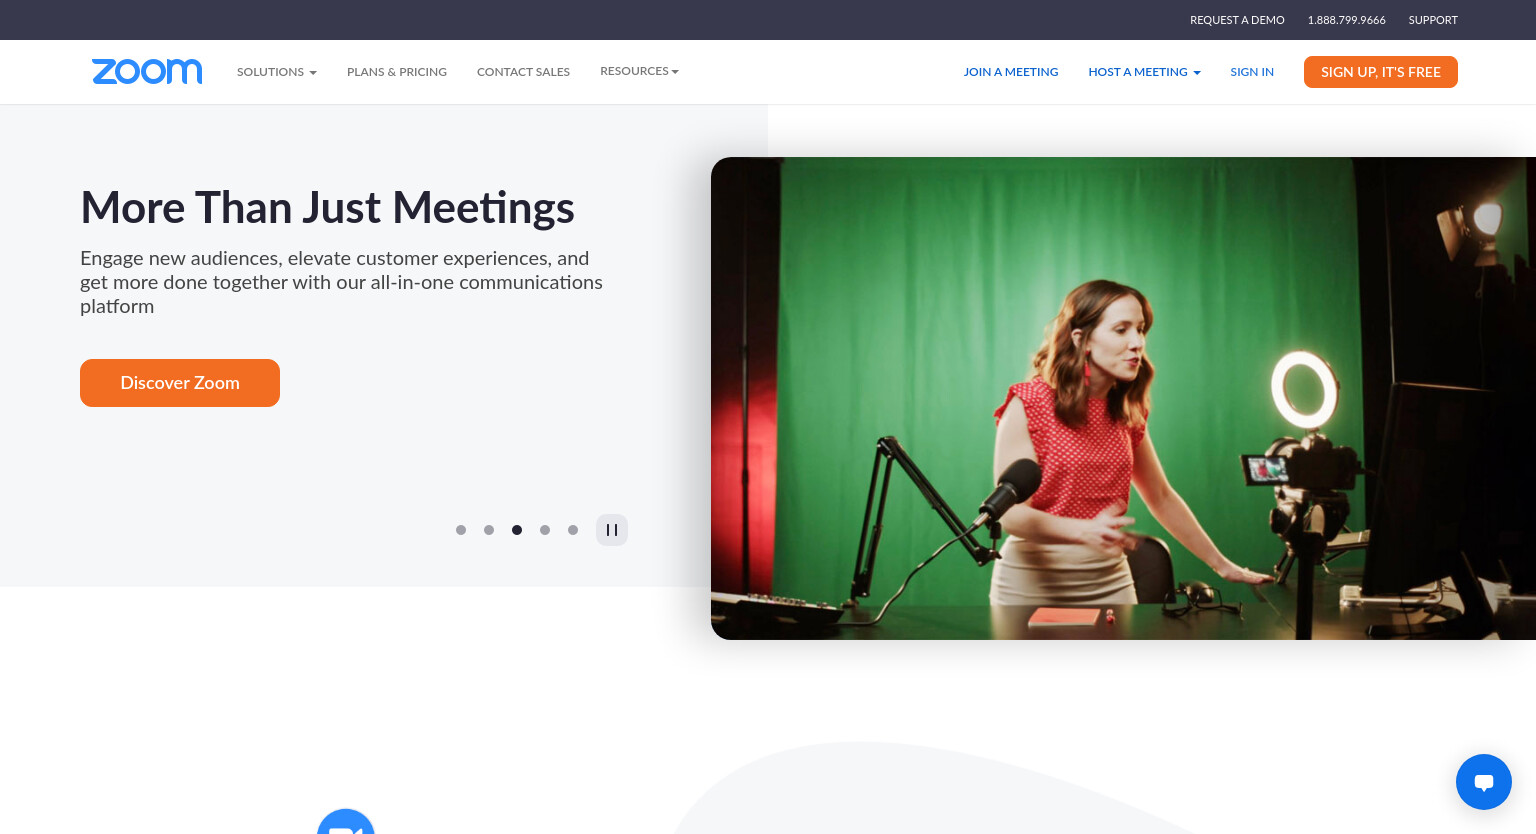Open Plans & Pricing page
1536x834 pixels.
click(397, 72)
